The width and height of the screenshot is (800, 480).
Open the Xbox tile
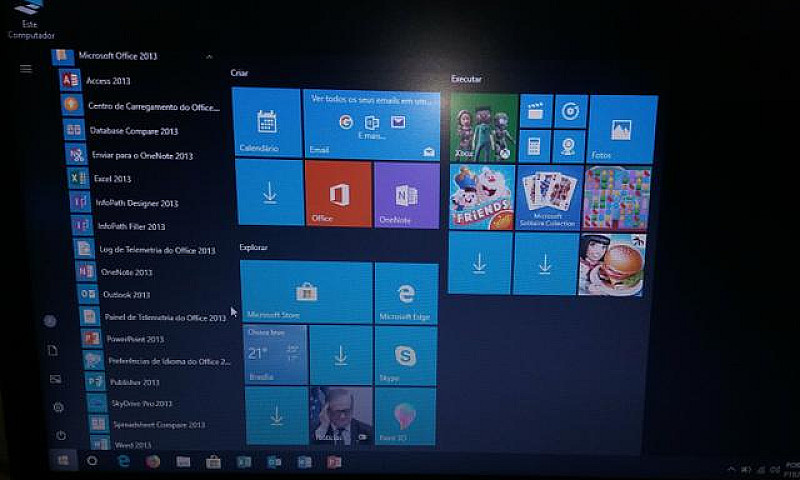point(483,128)
